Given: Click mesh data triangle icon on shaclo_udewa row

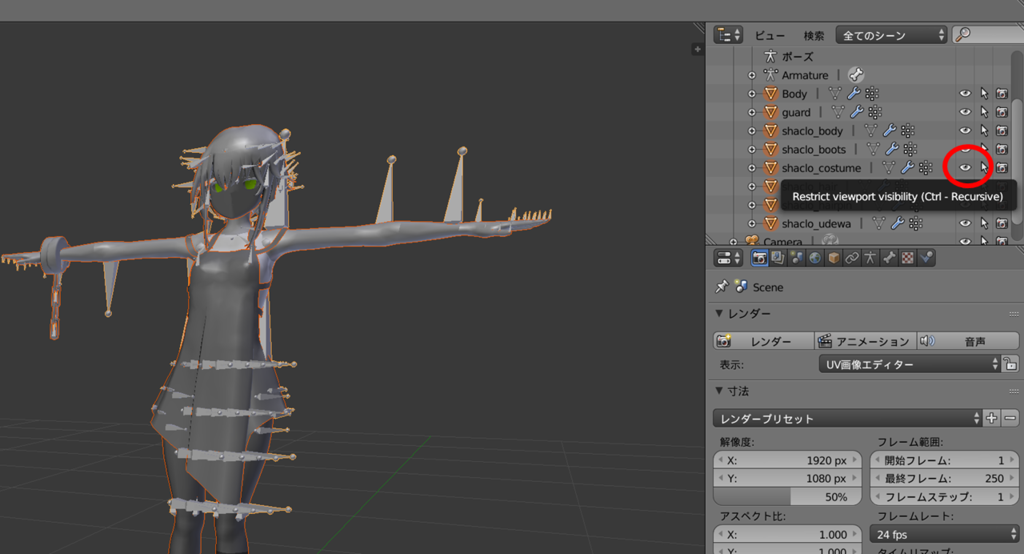Looking at the screenshot, I should point(879,223).
